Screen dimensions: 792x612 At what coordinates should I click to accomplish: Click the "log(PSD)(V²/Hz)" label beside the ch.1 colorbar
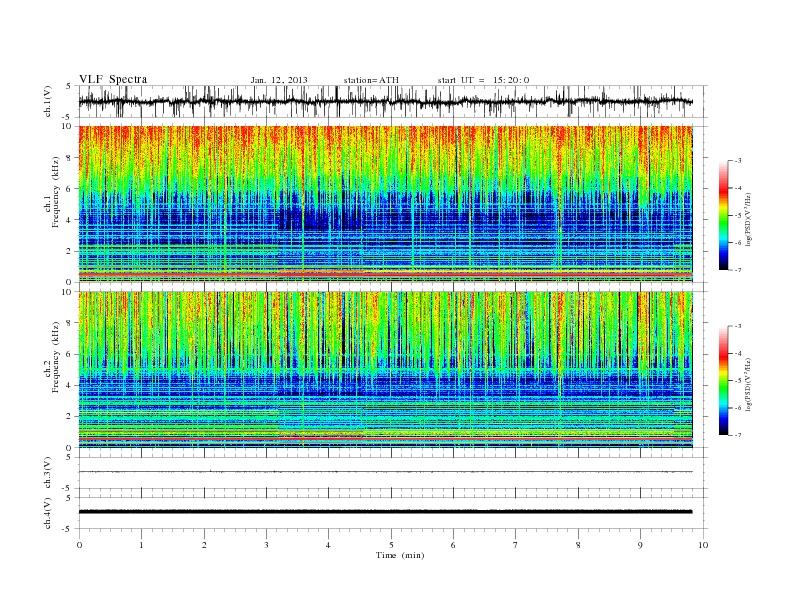click(748, 219)
